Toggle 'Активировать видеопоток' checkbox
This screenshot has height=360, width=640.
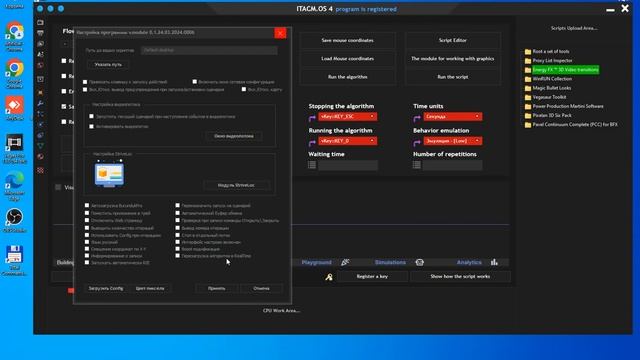point(91,127)
